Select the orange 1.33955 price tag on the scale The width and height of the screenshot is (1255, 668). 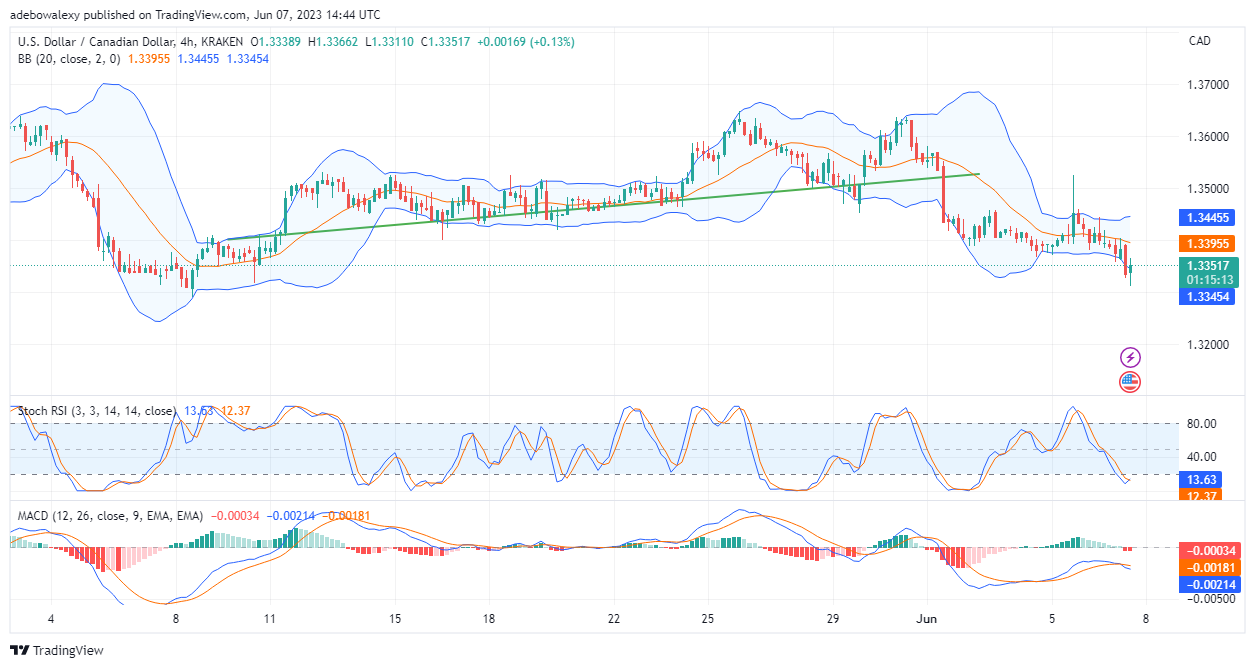[1207, 243]
